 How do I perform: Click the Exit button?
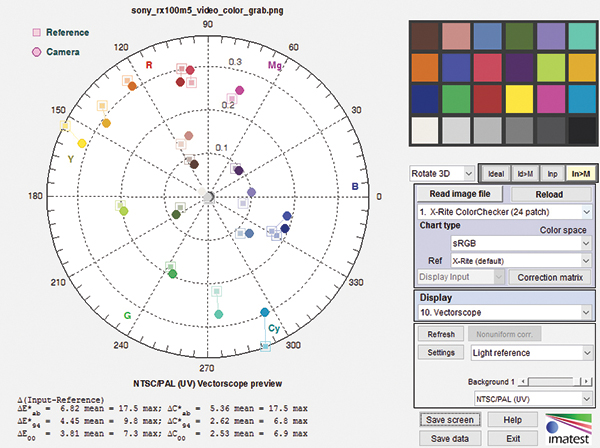(512, 438)
